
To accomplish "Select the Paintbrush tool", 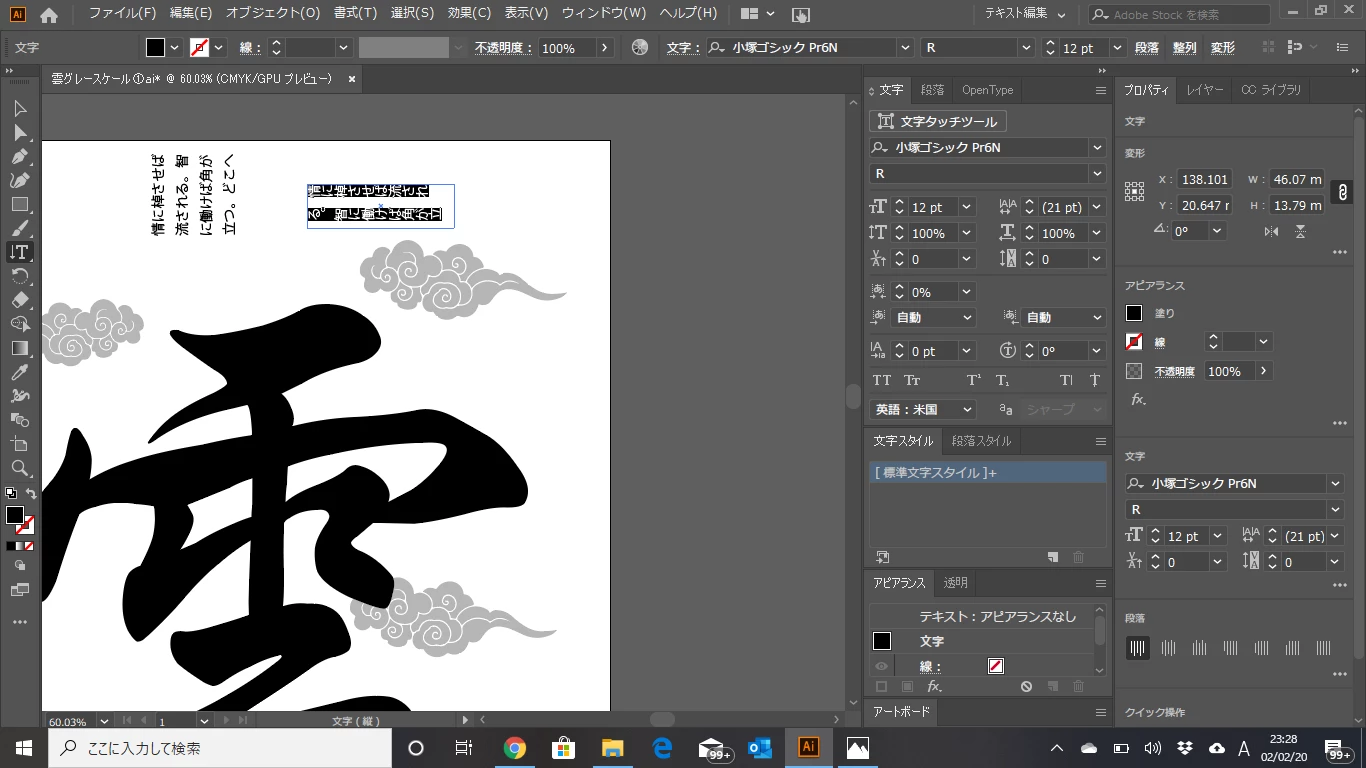I will (19, 228).
